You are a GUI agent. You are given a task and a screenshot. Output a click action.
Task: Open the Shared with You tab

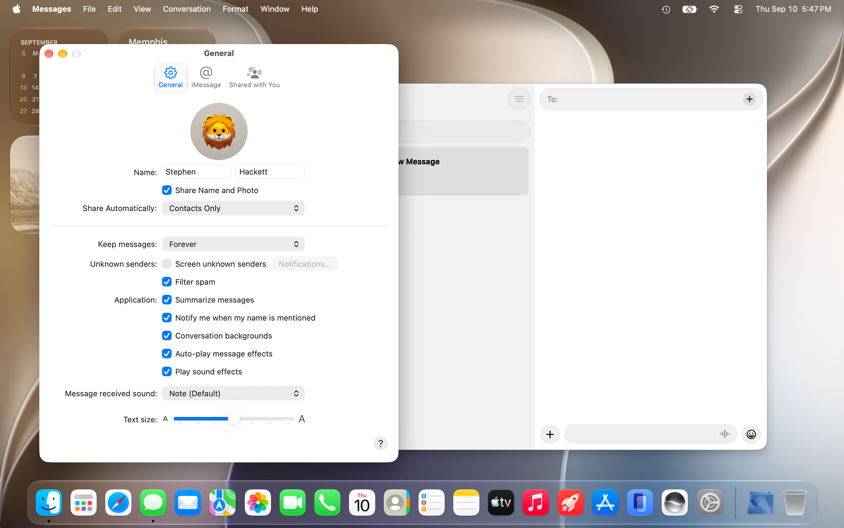(x=254, y=77)
